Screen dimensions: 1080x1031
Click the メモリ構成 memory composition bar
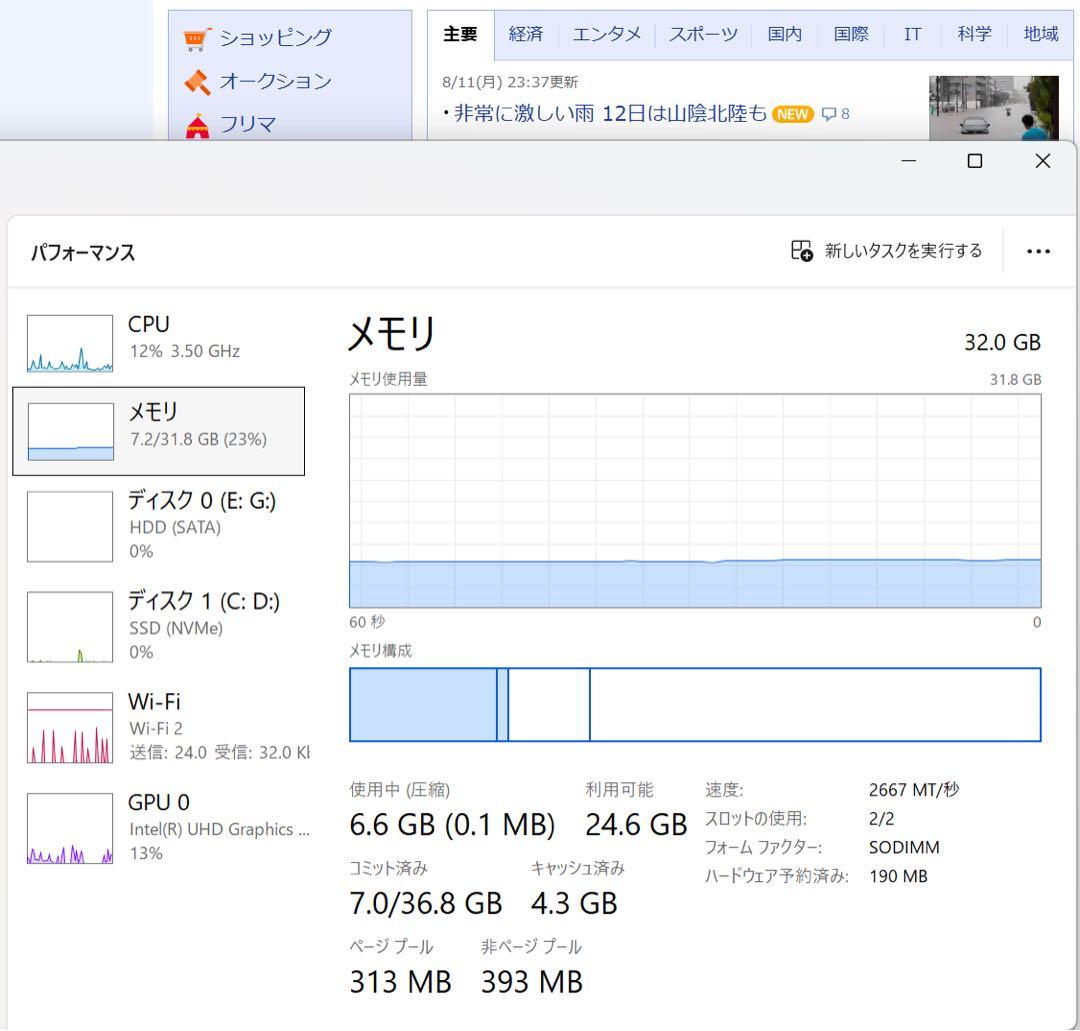[x=695, y=704]
